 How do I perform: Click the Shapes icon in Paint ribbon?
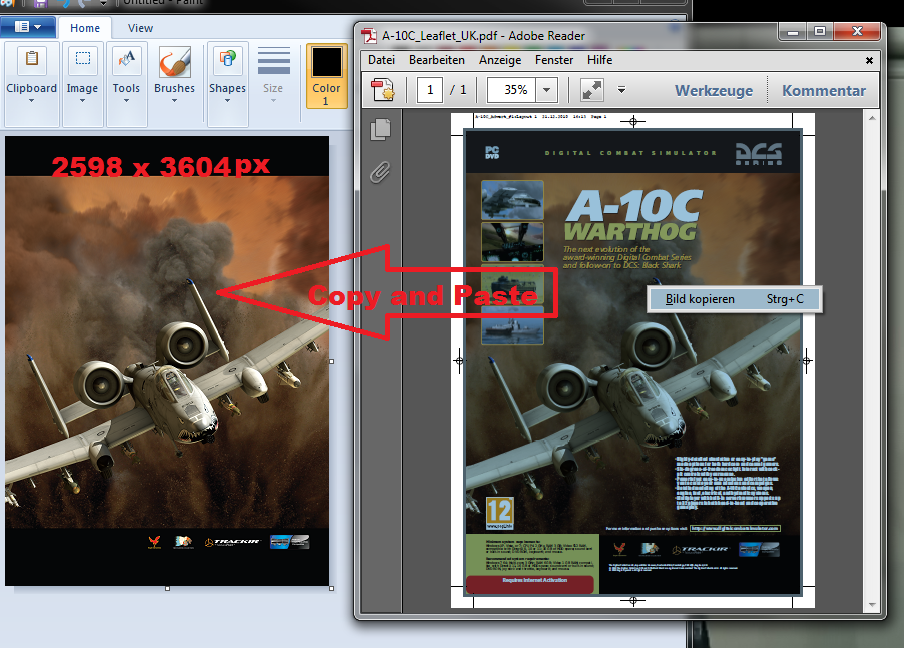pos(227,60)
